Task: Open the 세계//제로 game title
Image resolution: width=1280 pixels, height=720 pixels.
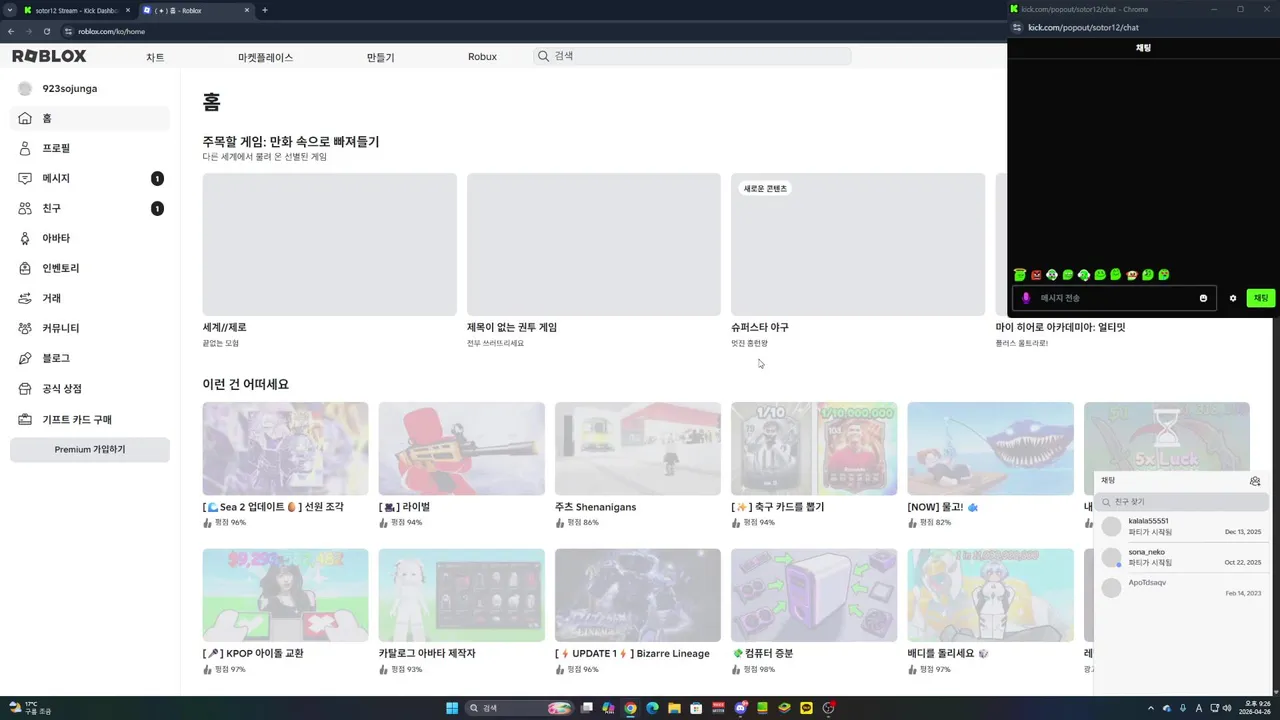Action: coord(225,328)
